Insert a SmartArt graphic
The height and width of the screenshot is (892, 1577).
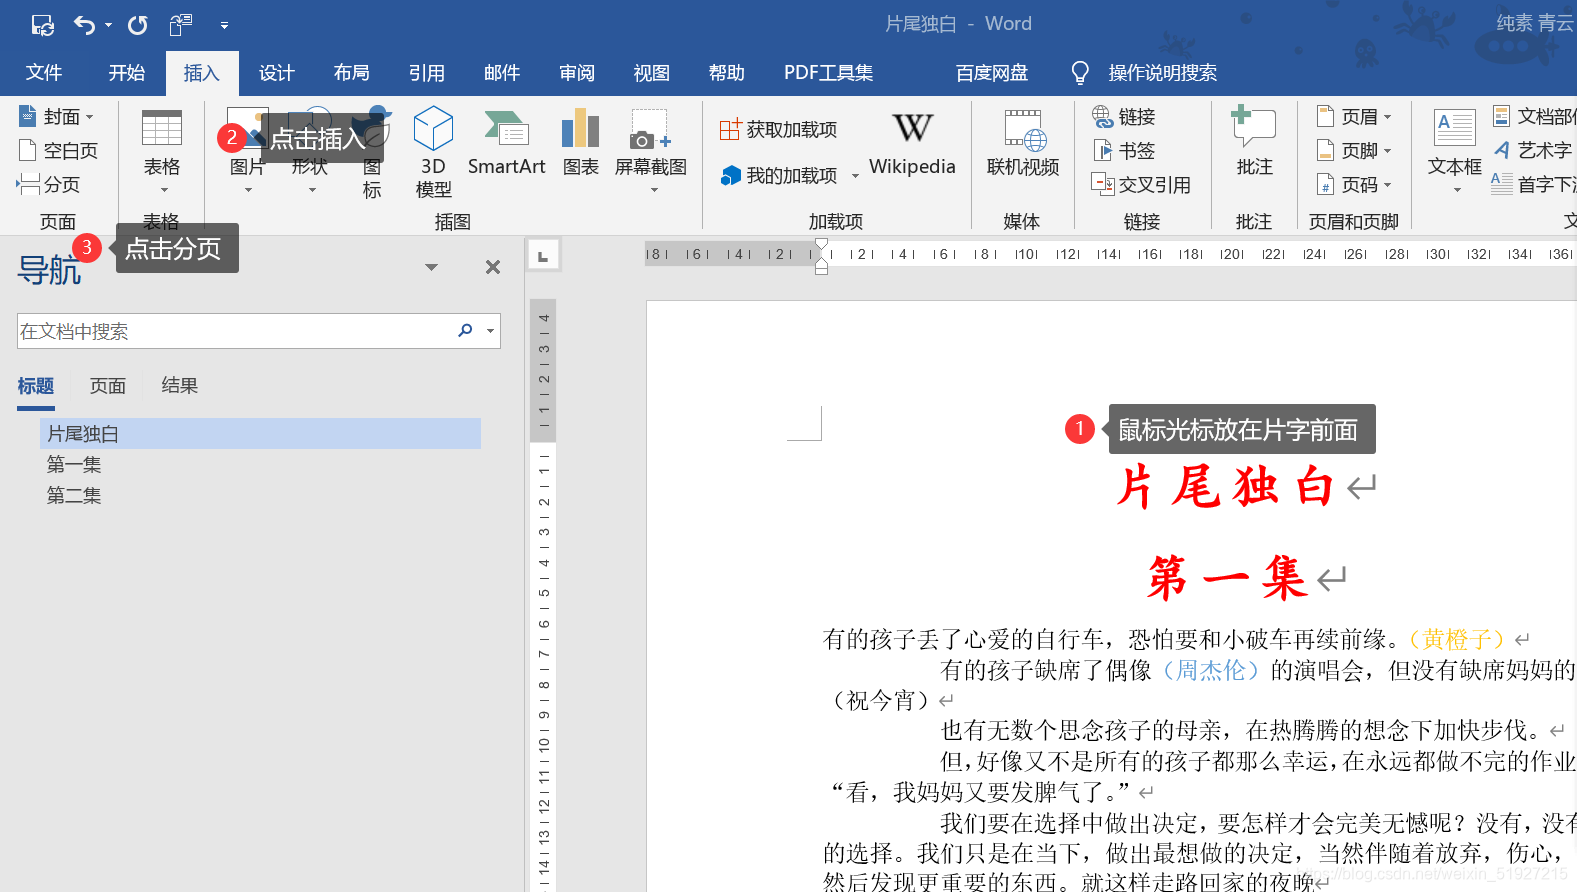507,143
